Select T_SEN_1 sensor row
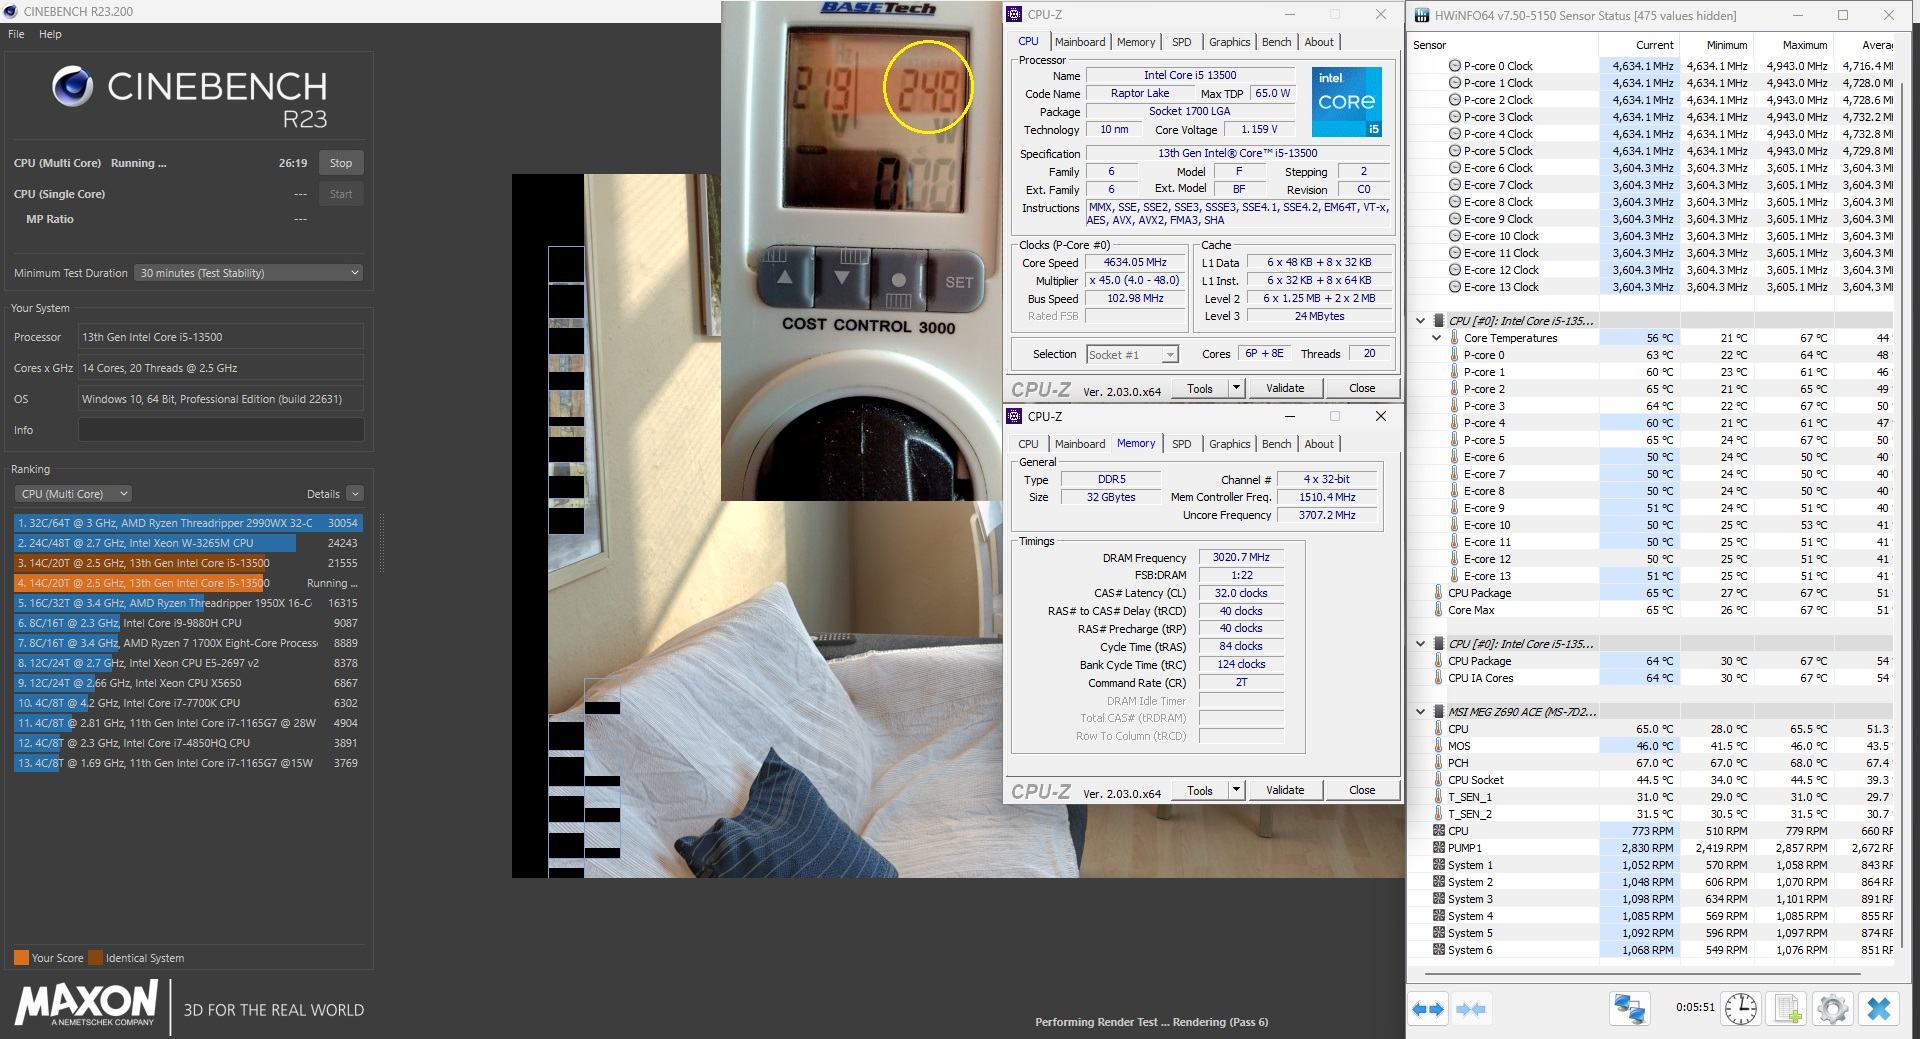Screen dimensions: 1920x1039 point(1651,797)
